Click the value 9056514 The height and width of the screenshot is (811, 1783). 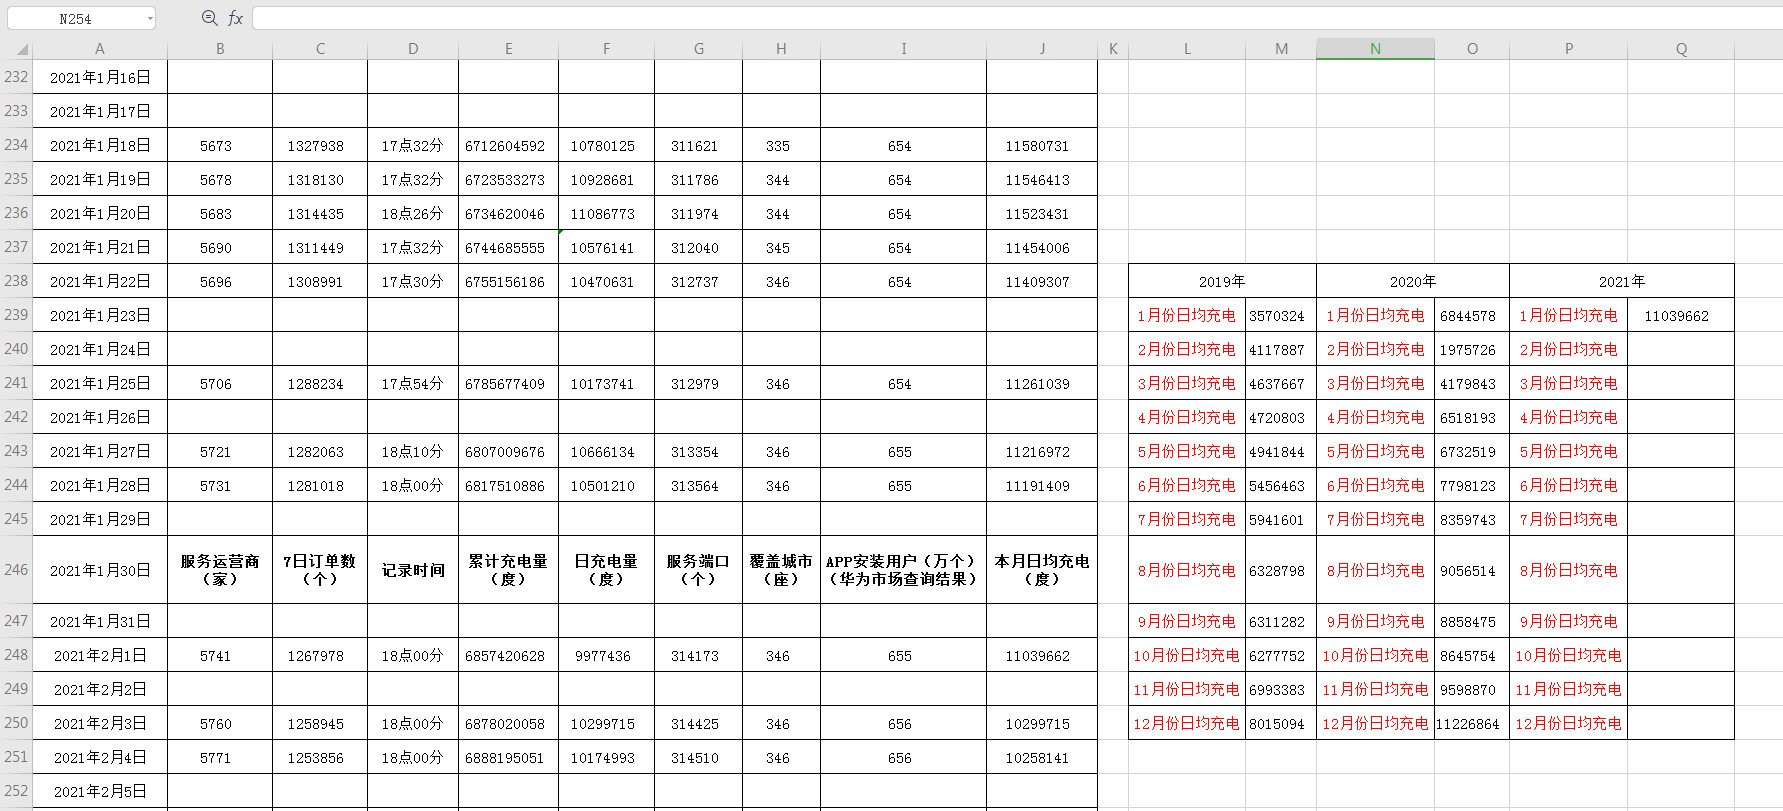pyautogui.click(x=1468, y=571)
